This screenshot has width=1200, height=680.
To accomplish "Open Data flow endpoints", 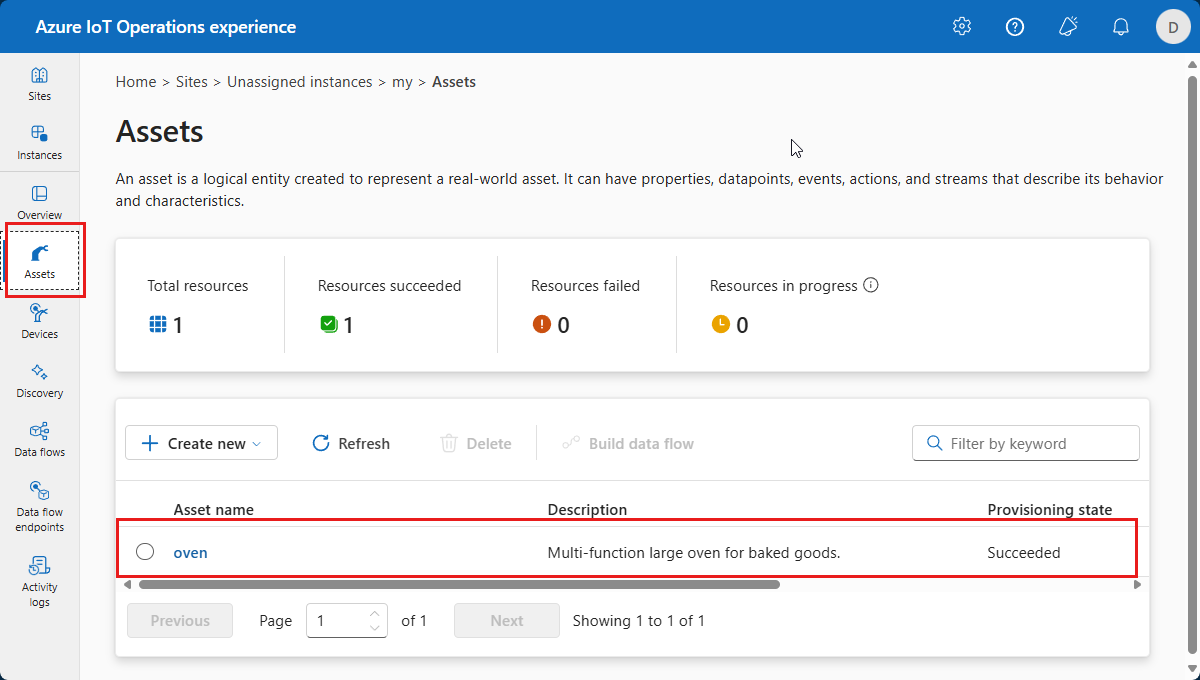I will click(39, 503).
